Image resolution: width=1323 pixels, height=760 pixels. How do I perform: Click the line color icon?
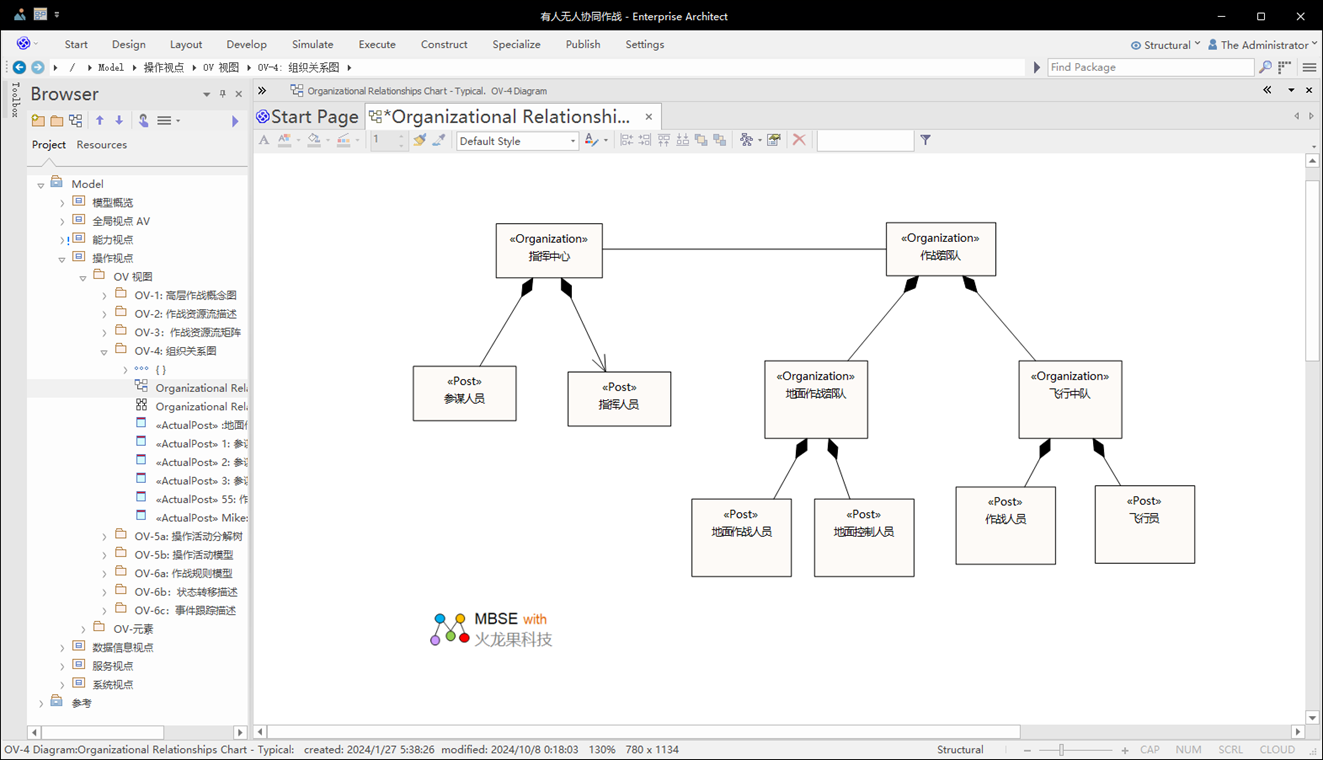click(344, 140)
